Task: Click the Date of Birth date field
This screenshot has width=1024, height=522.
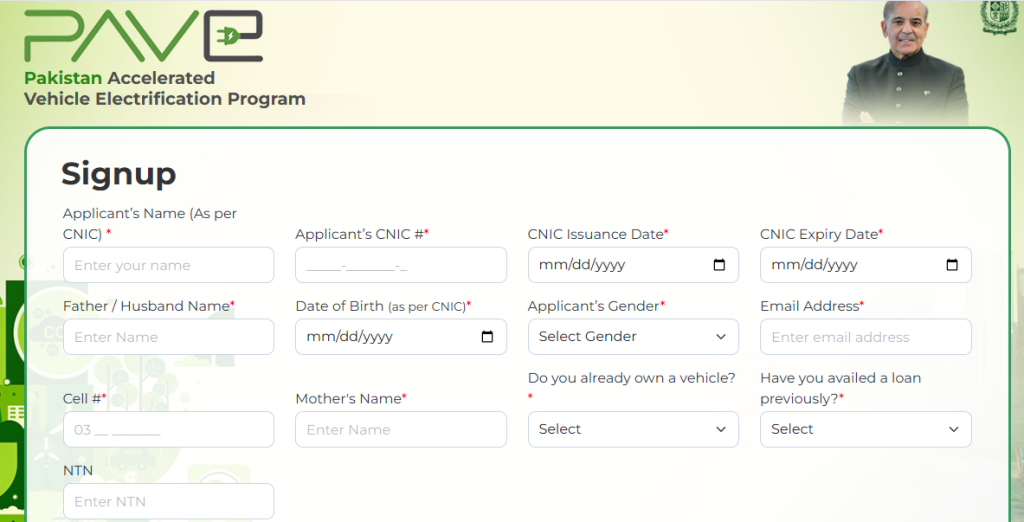Action: (x=370, y=337)
